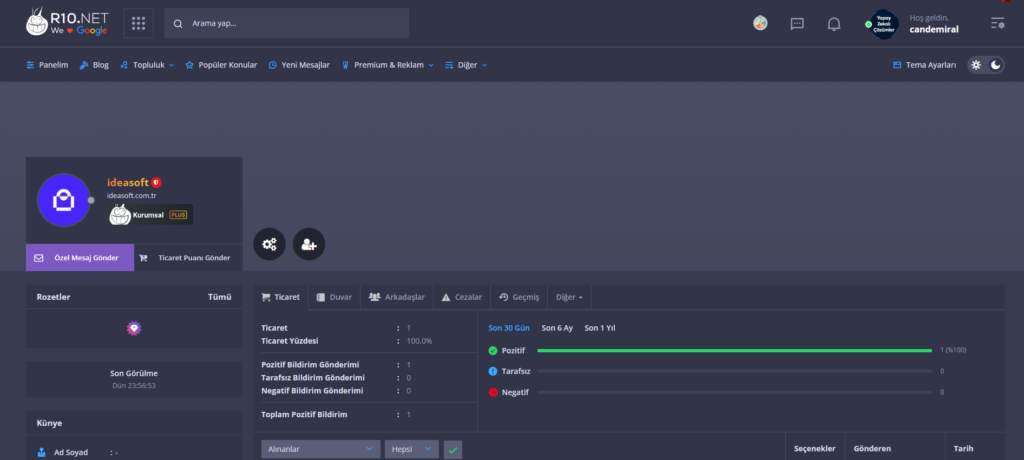Click the green checkmark filter button

[x=453, y=450]
